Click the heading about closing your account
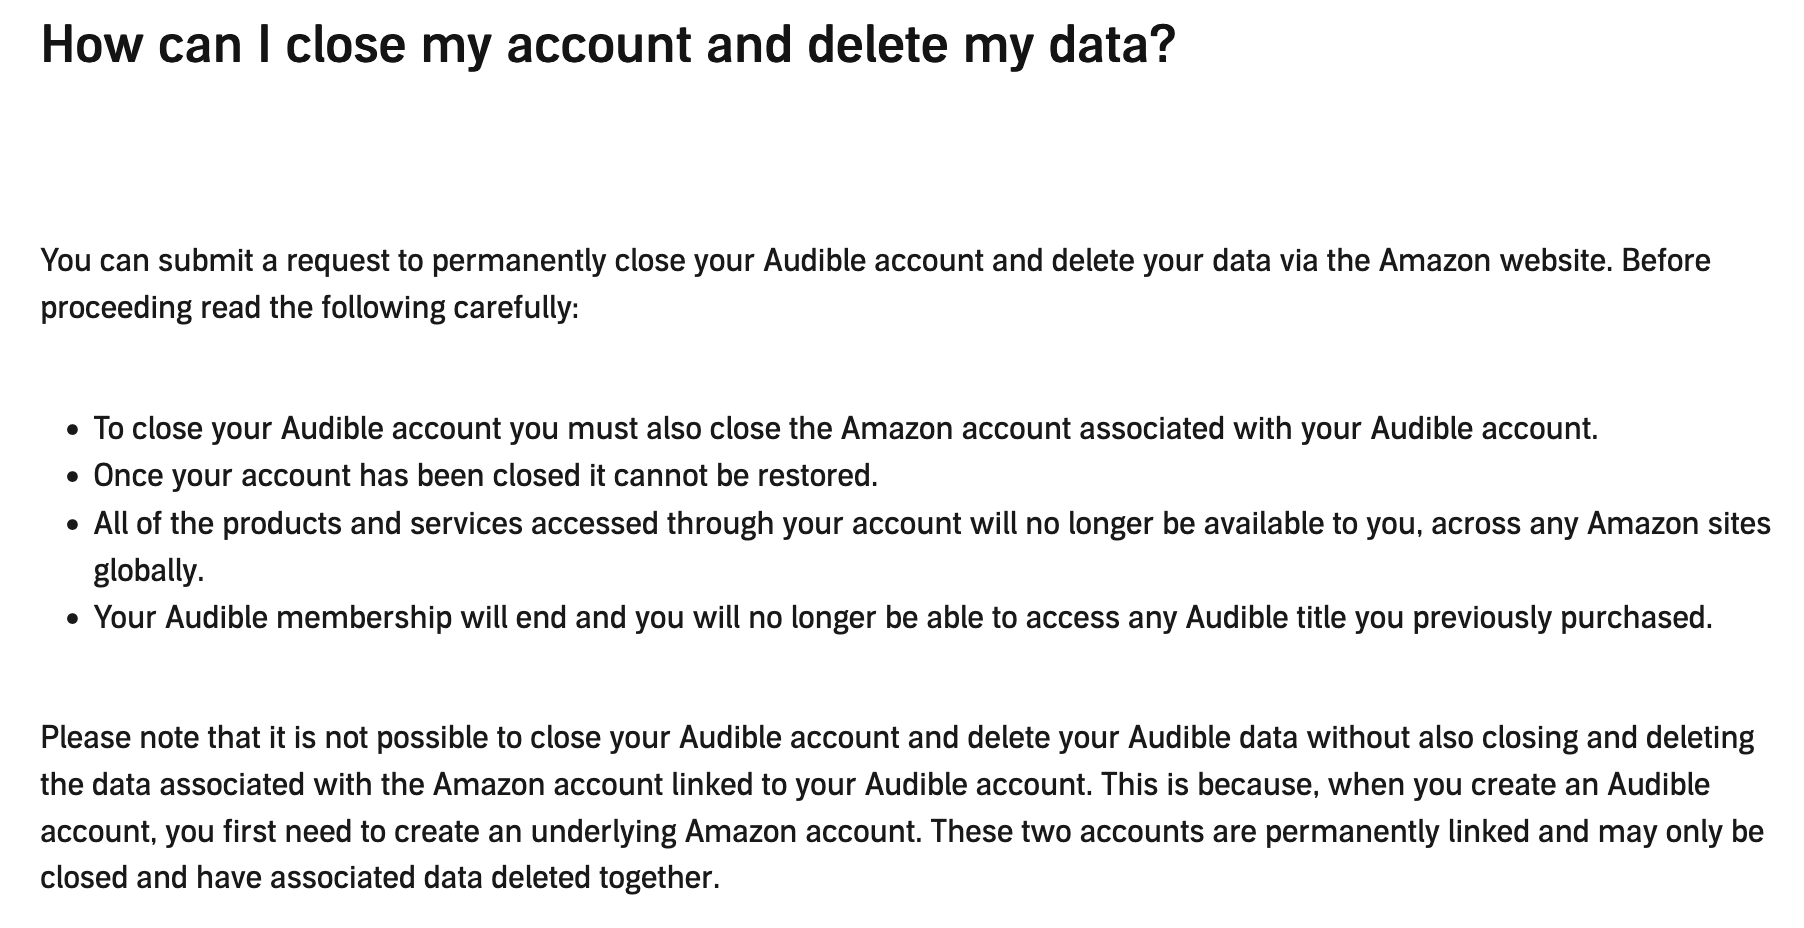This screenshot has height=928, width=1804. point(608,45)
